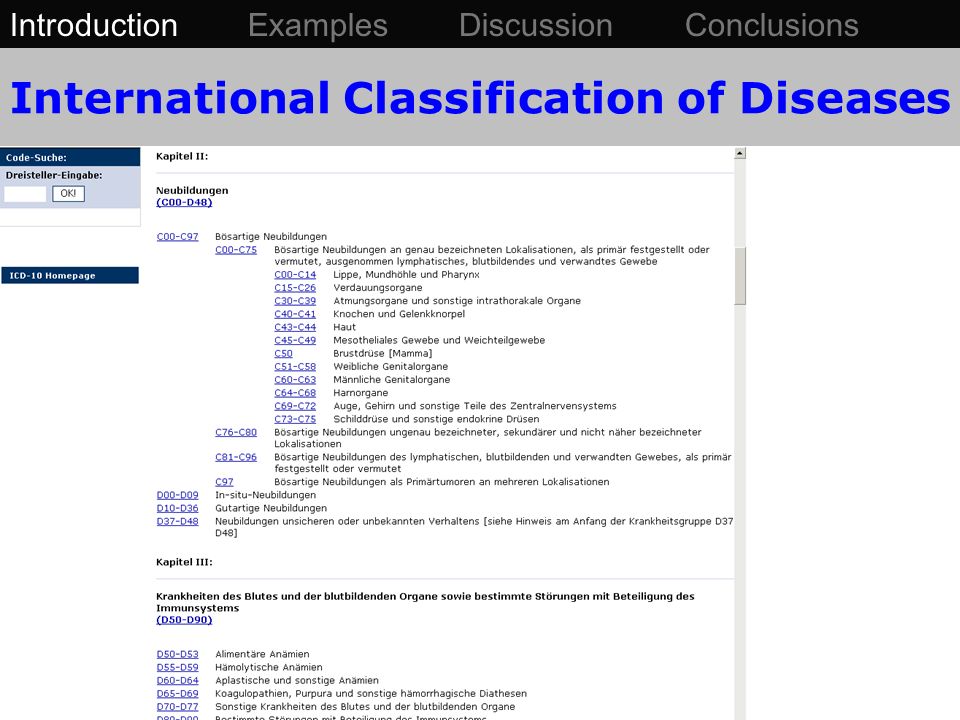Switch to the Examples section
Viewport: 960px width, 720px height.
(318, 25)
